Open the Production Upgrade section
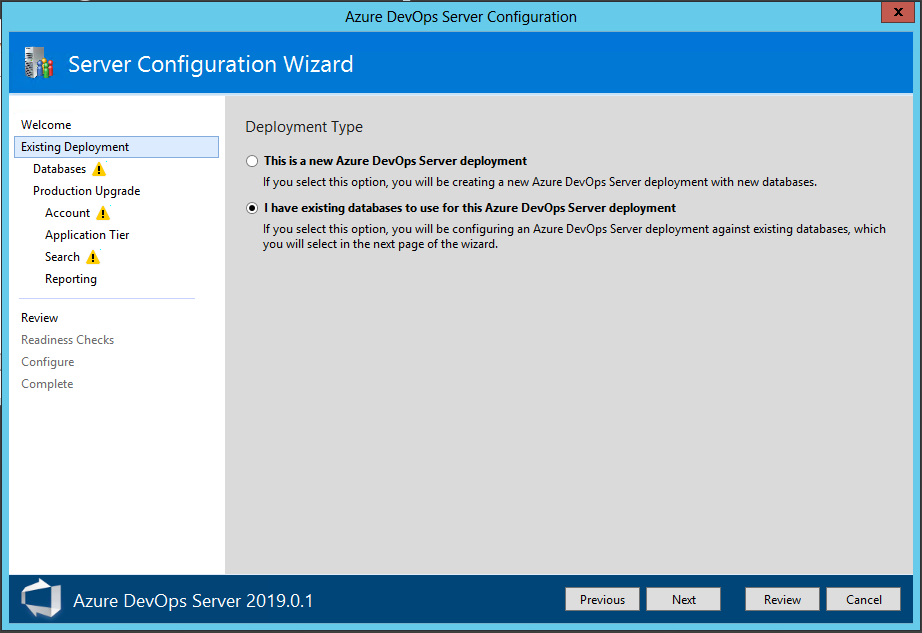 (x=86, y=191)
